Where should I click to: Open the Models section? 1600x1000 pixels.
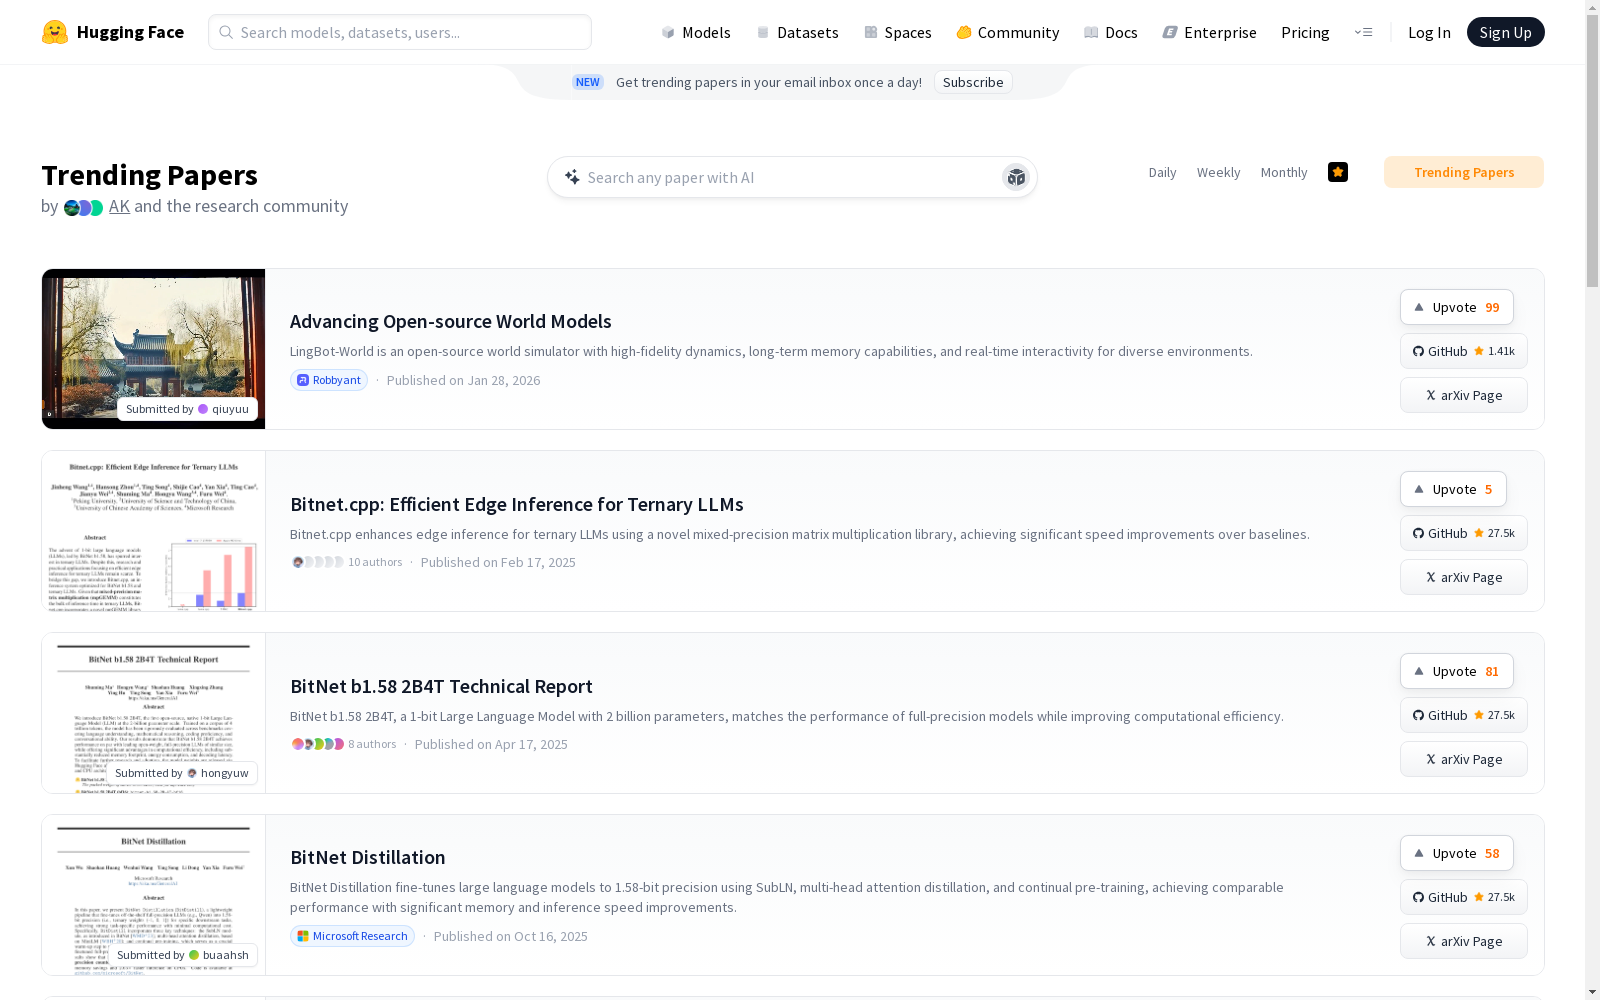[696, 32]
